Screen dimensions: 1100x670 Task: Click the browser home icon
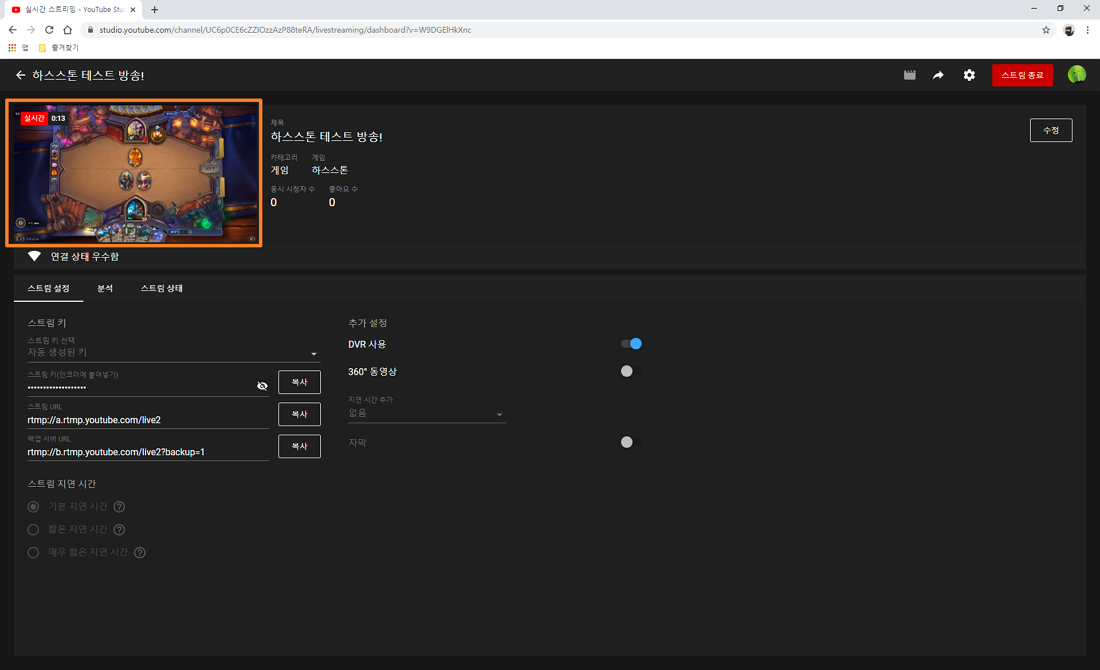[67, 29]
